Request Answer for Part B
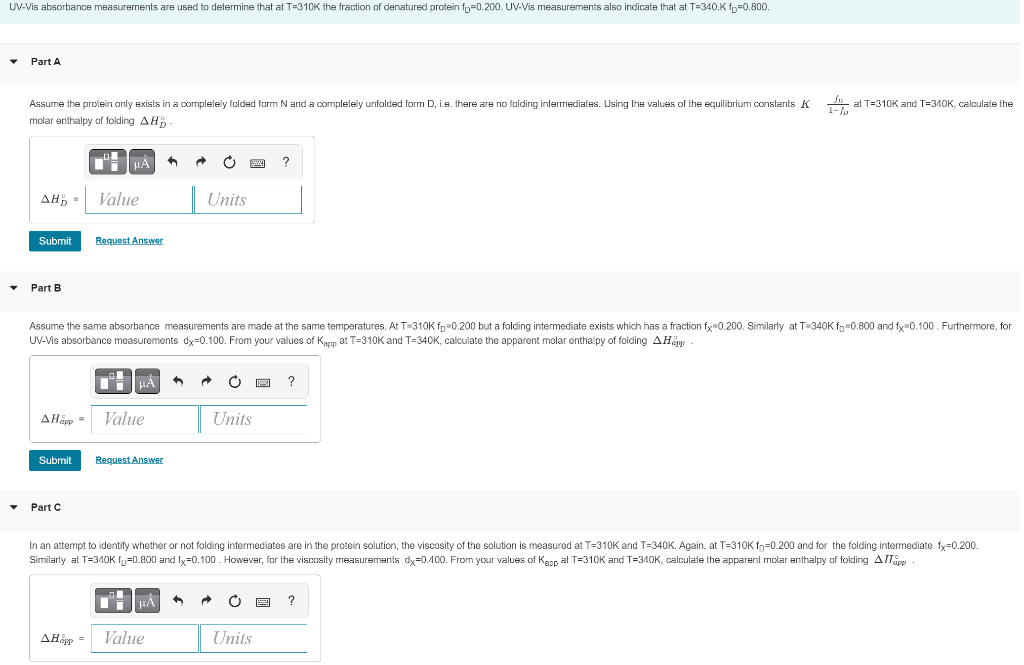 tap(129, 460)
